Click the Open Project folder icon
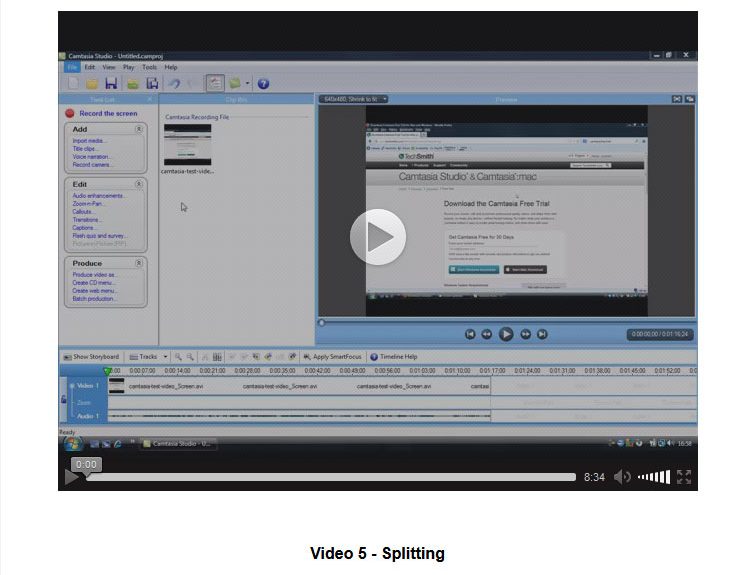The image size is (755, 575). click(92, 84)
